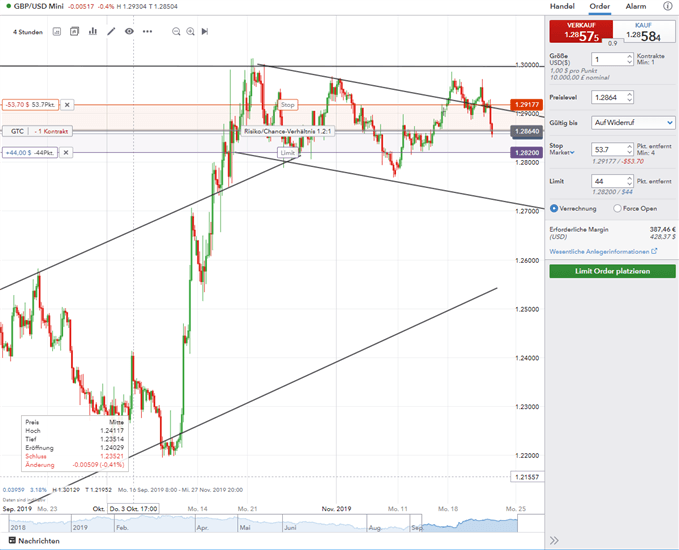Select the Limit label on chart
This screenshot has width=679, height=550.
288,152
